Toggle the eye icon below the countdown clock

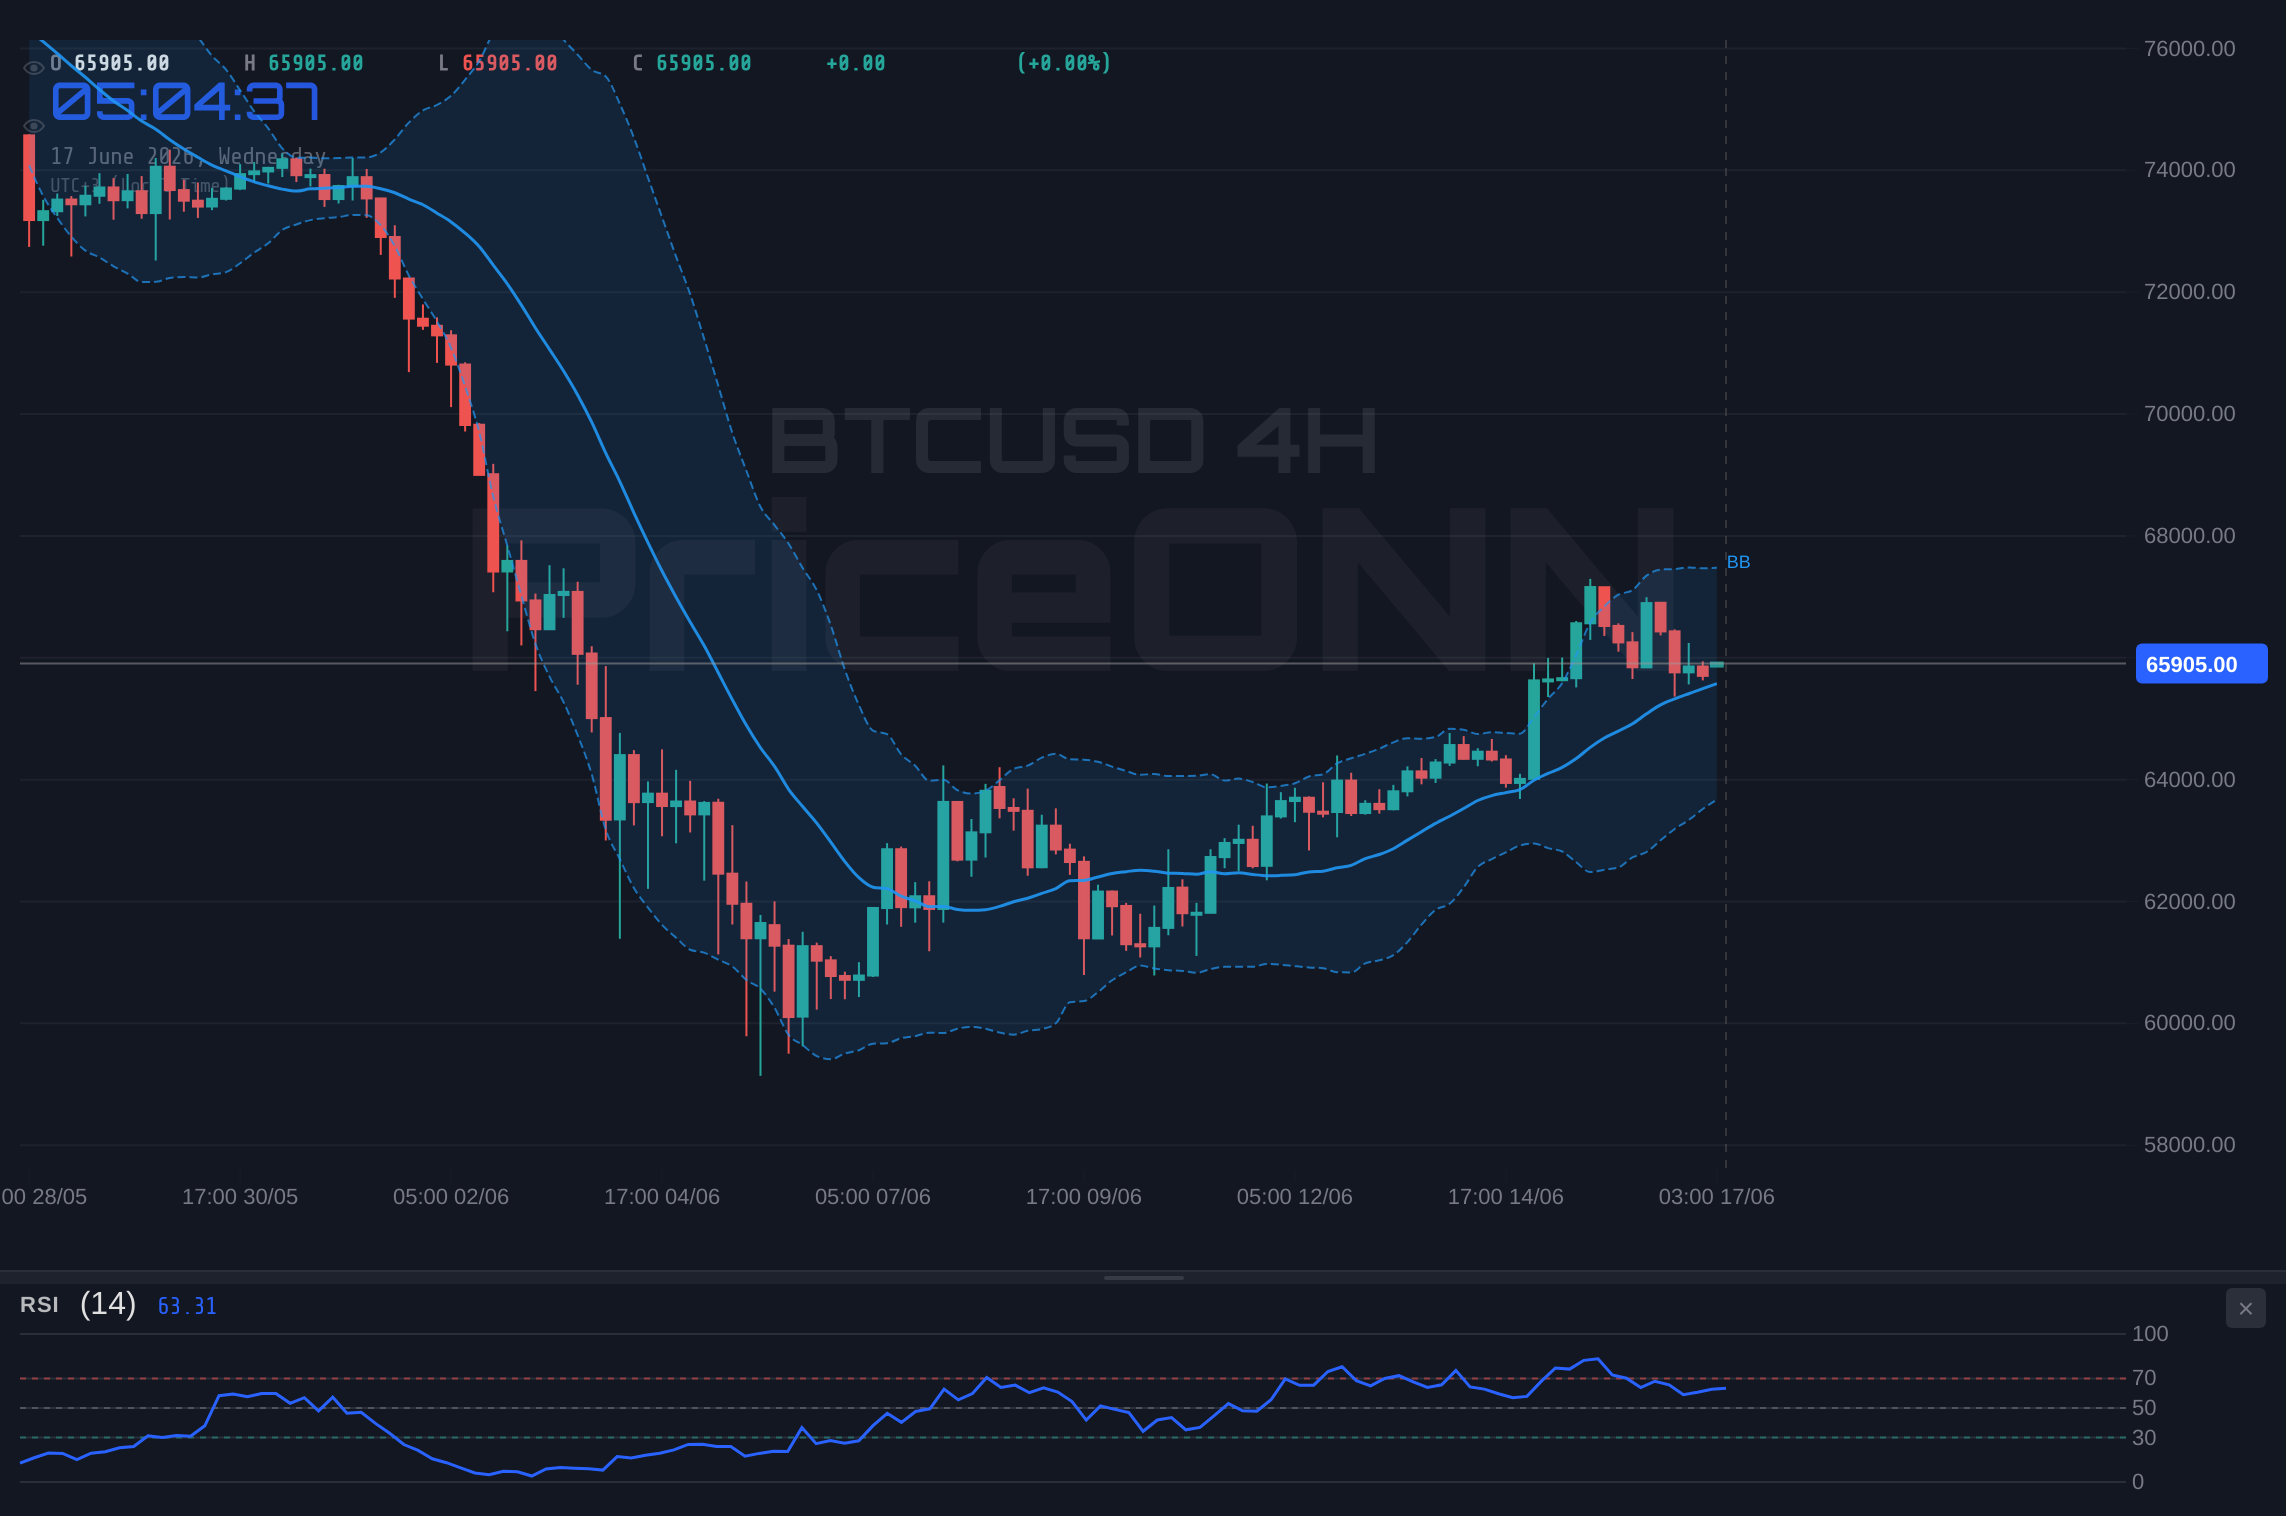[x=33, y=126]
